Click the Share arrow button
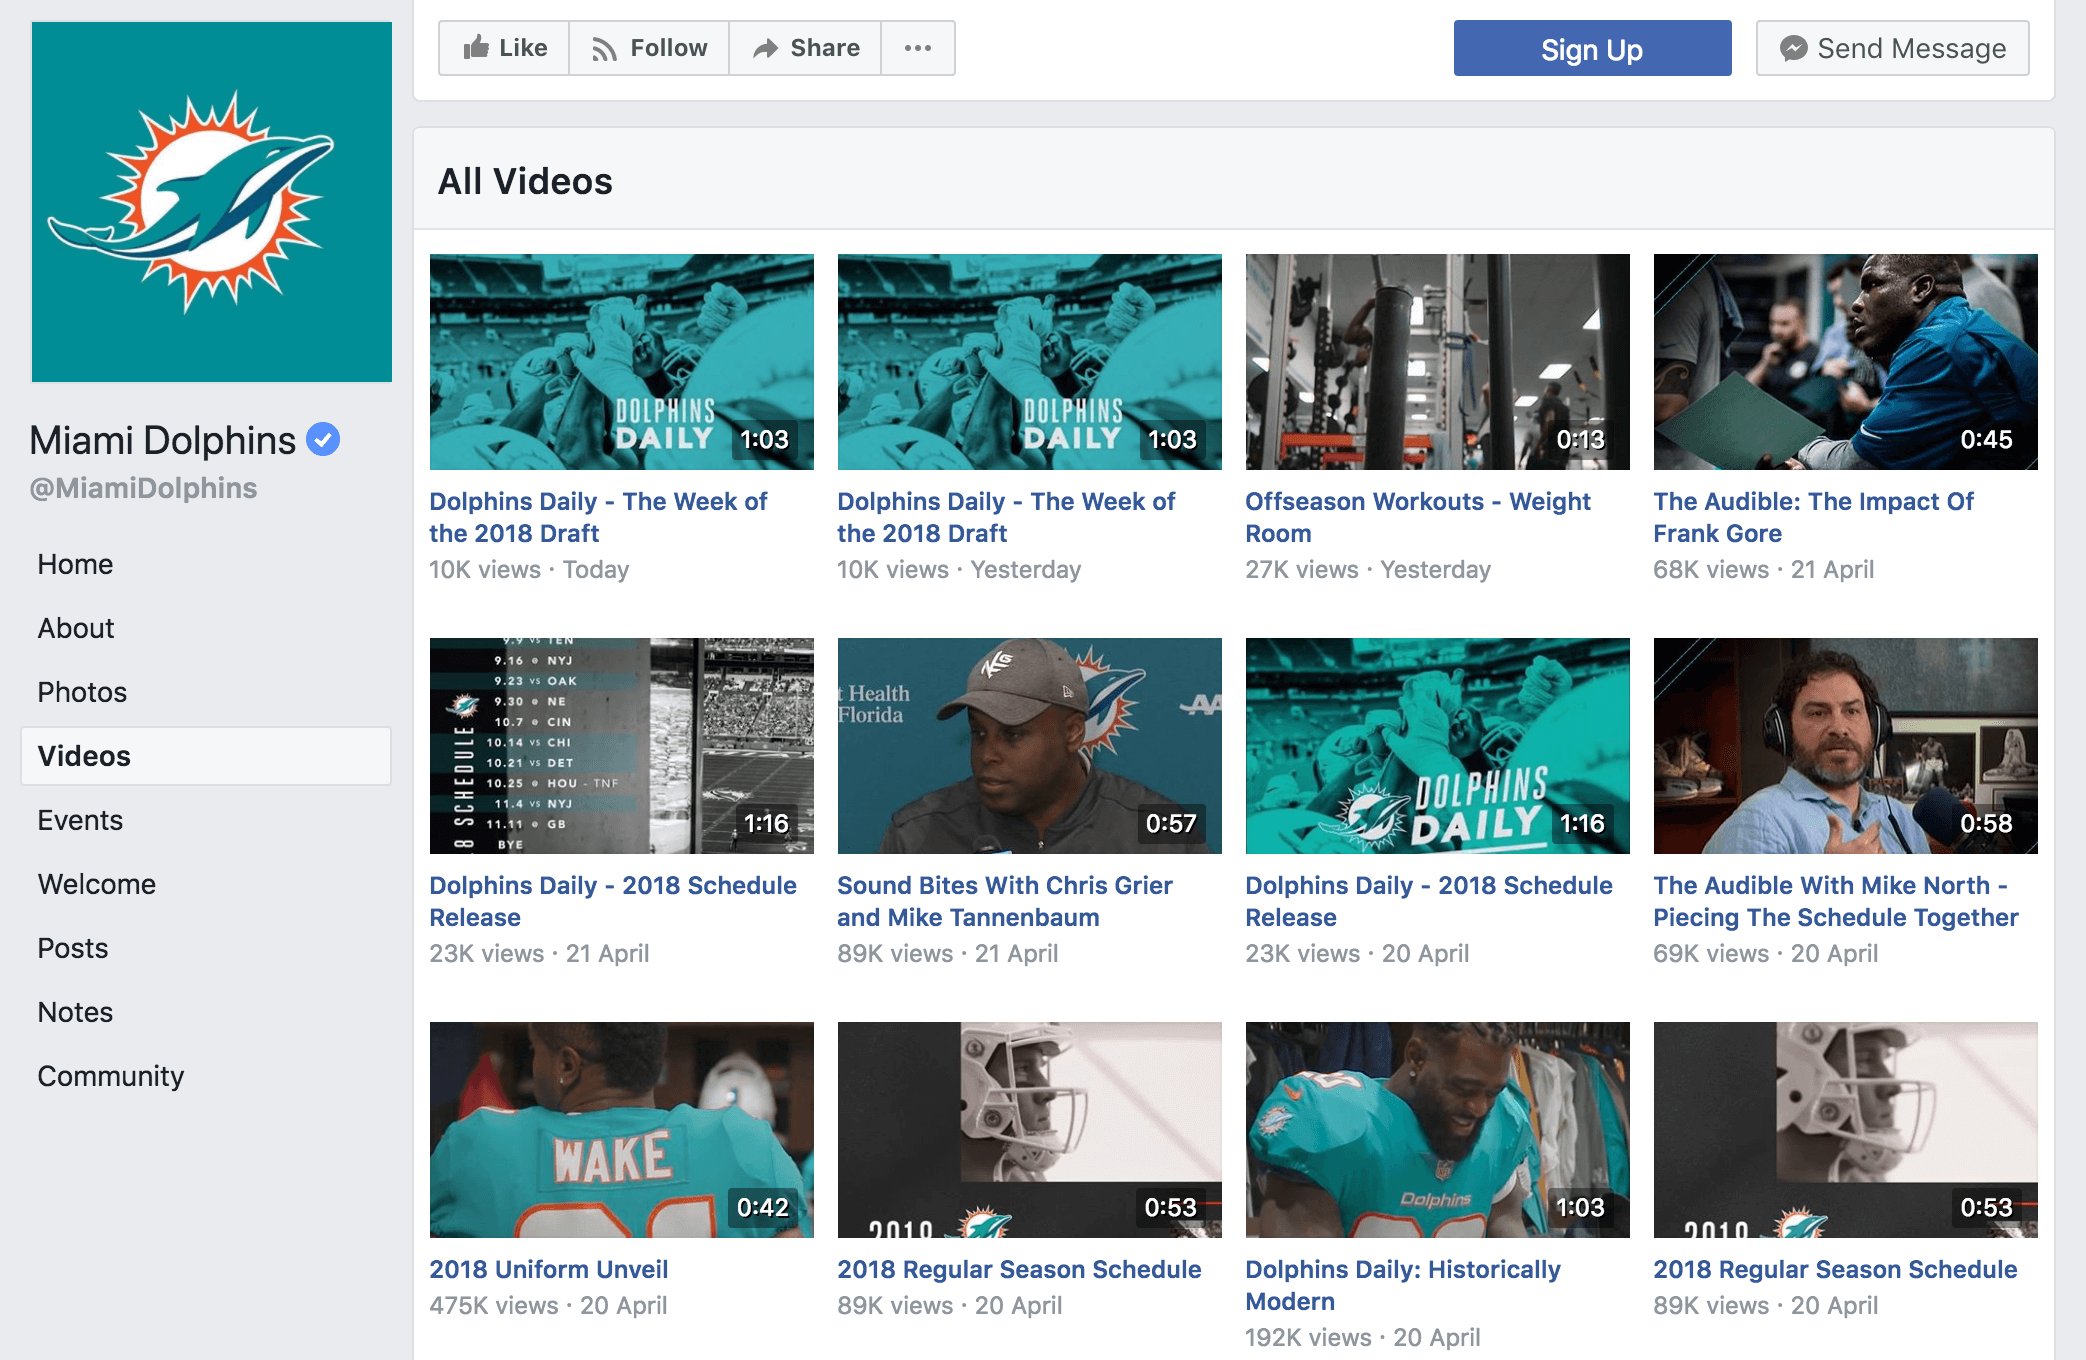Image resolution: width=2086 pixels, height=1360 pixels. point(805,48)
